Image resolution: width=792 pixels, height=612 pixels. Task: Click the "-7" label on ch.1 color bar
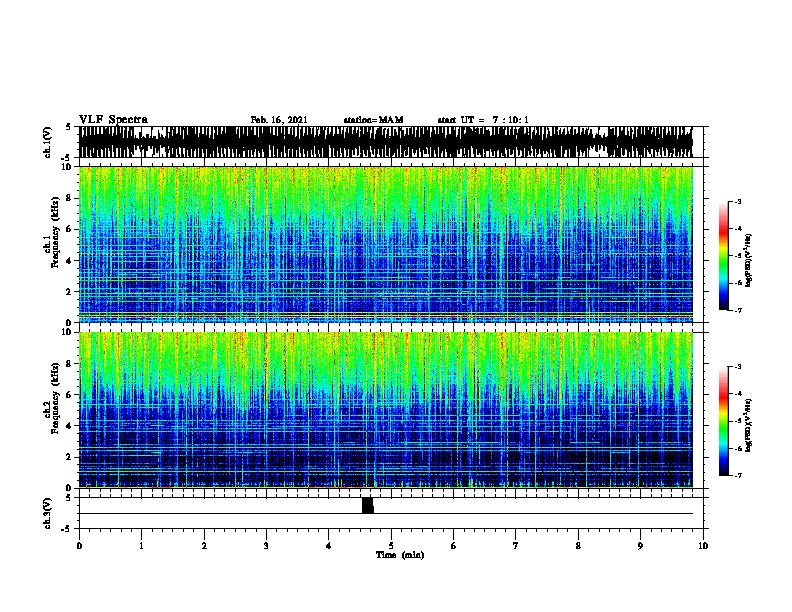coord(737,310)
